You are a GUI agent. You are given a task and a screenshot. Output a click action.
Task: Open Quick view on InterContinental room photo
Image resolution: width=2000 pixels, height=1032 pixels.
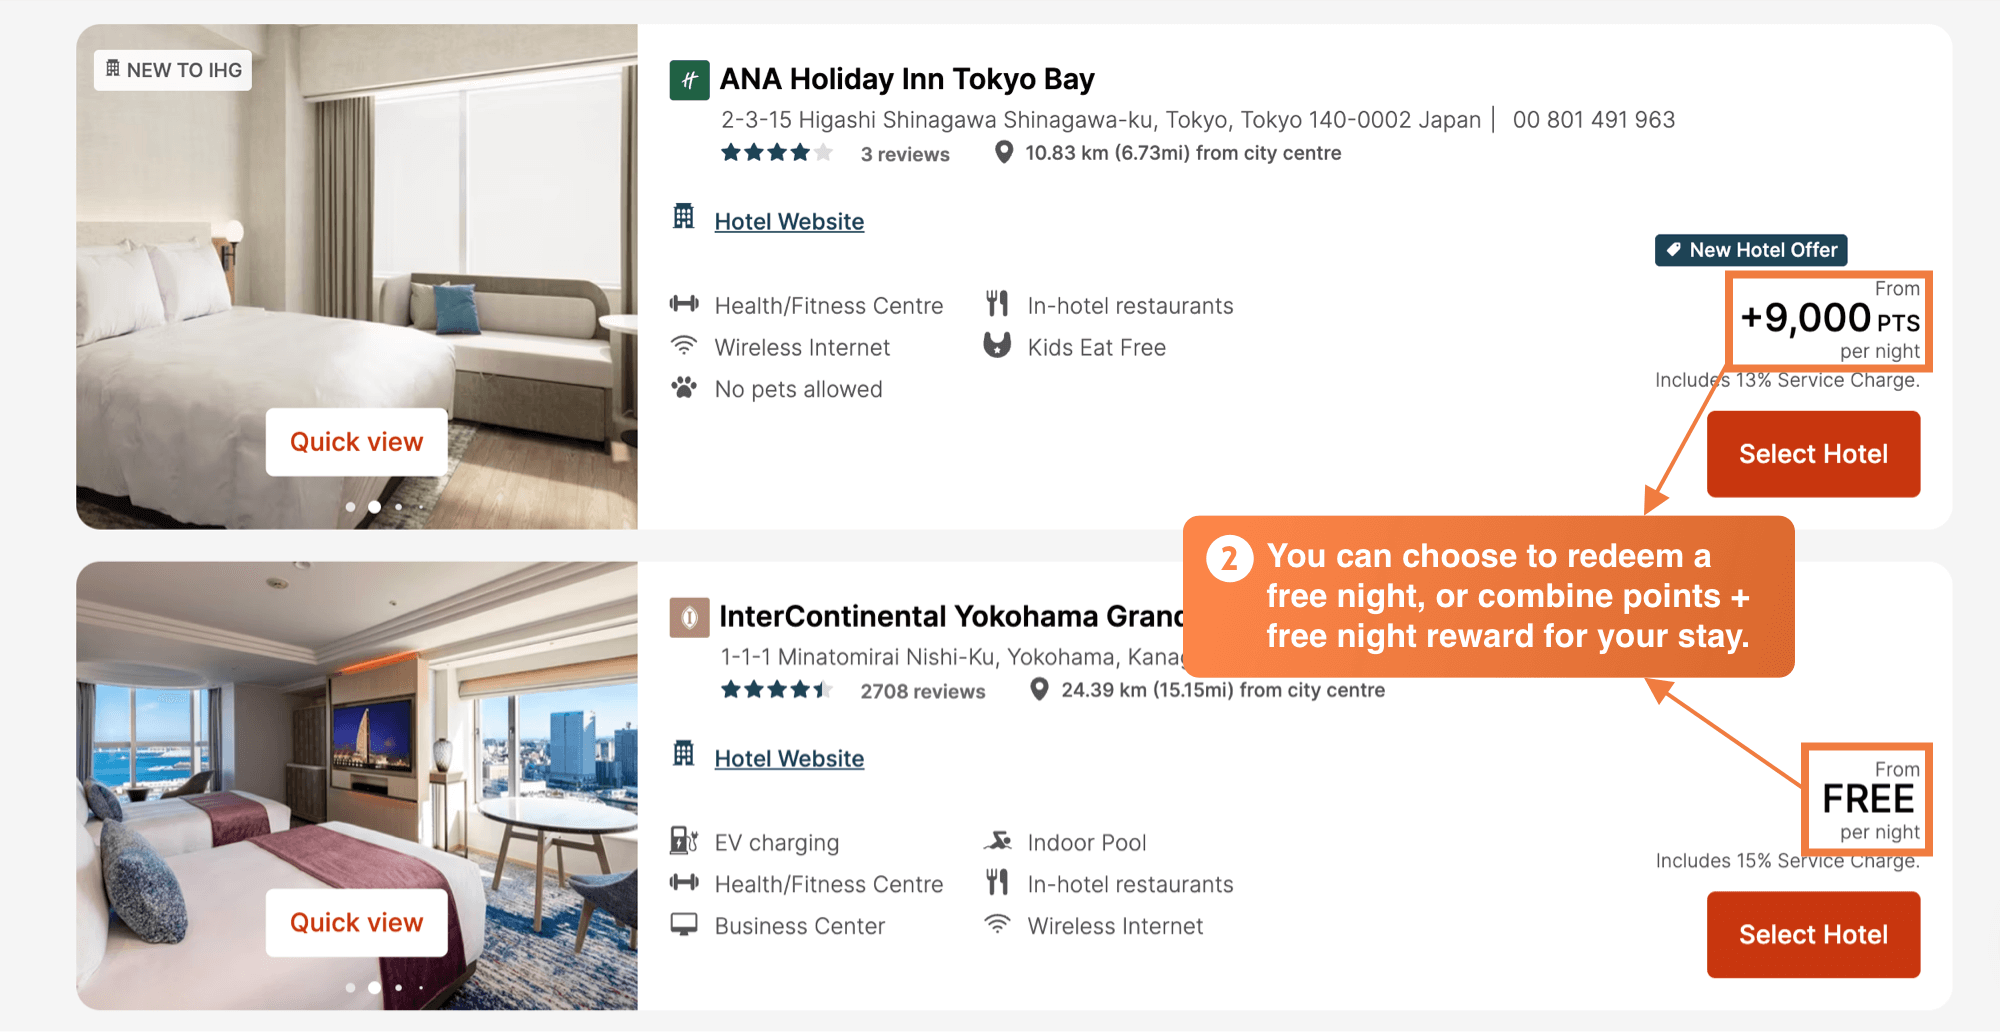[357, 922]
